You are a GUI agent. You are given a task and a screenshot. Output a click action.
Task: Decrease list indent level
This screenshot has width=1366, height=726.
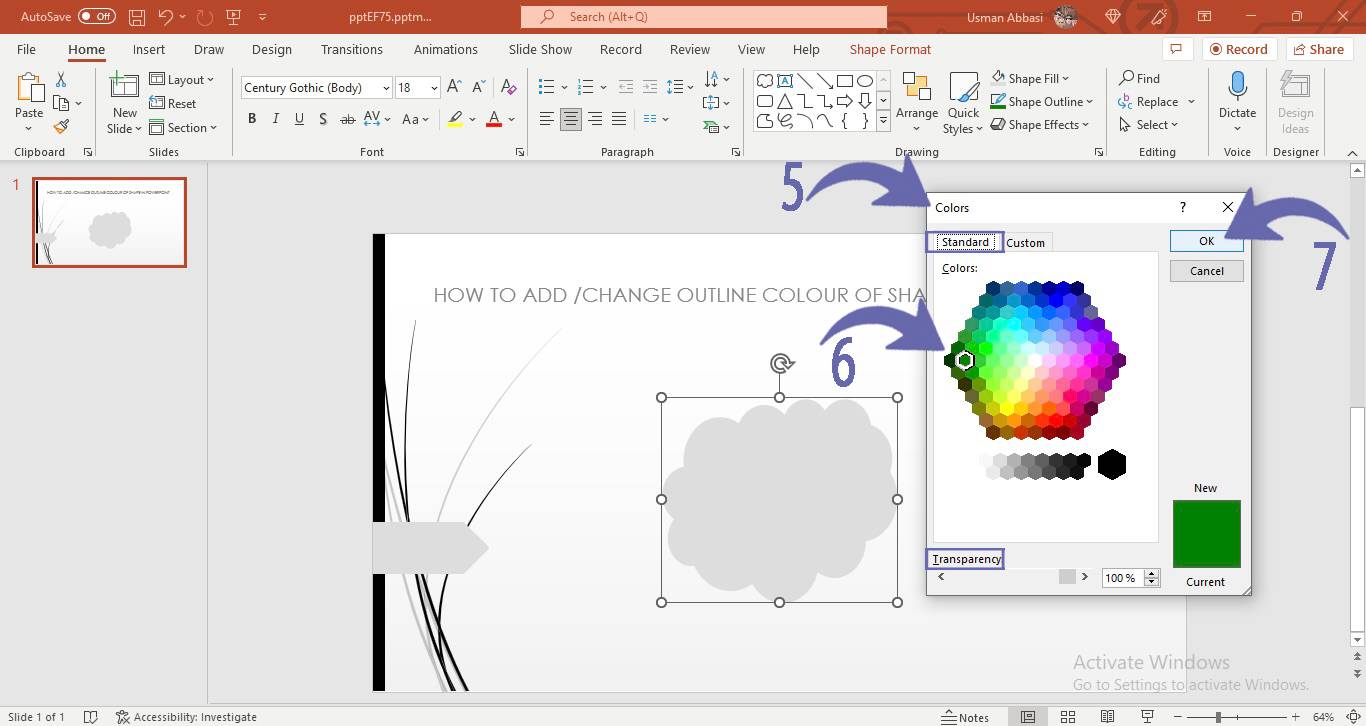pos(626,87)
